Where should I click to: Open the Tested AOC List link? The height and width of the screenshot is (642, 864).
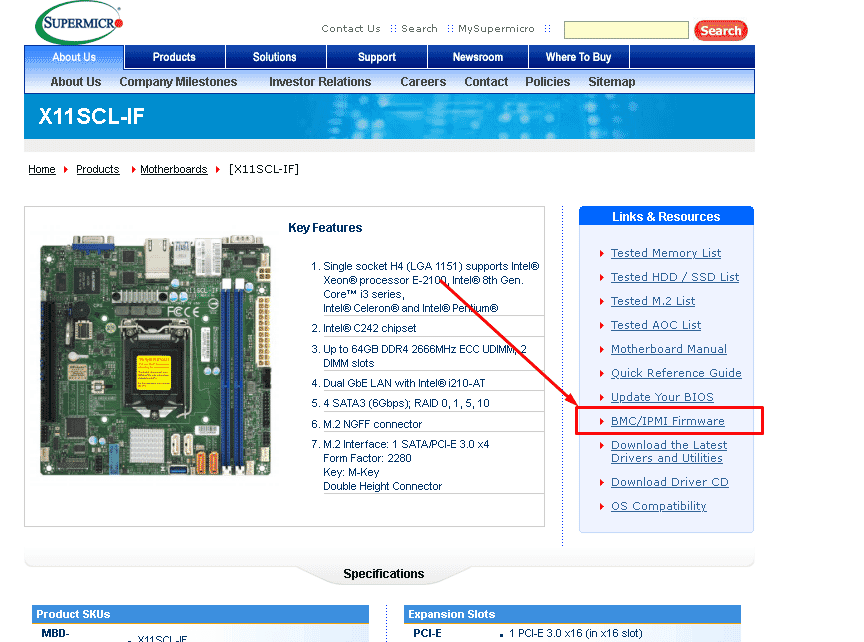tap(656, 325)
